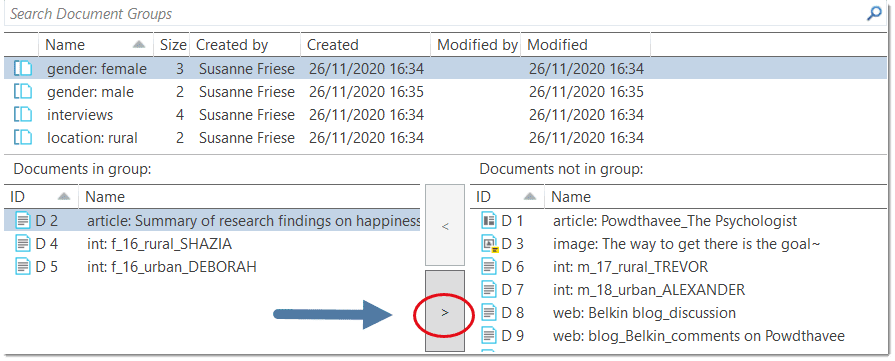
Task: Select int: f_16_rural_SHAZIA
Action: click(x=159, y=244)
